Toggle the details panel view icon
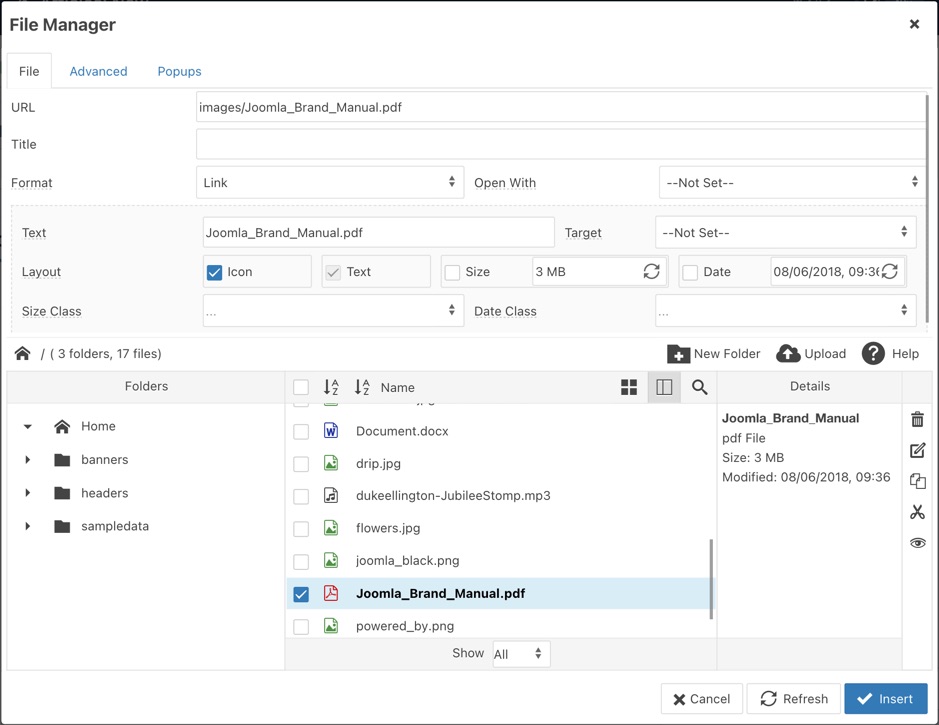Viewport: 939px width, 725px height. tap(664, 387)
